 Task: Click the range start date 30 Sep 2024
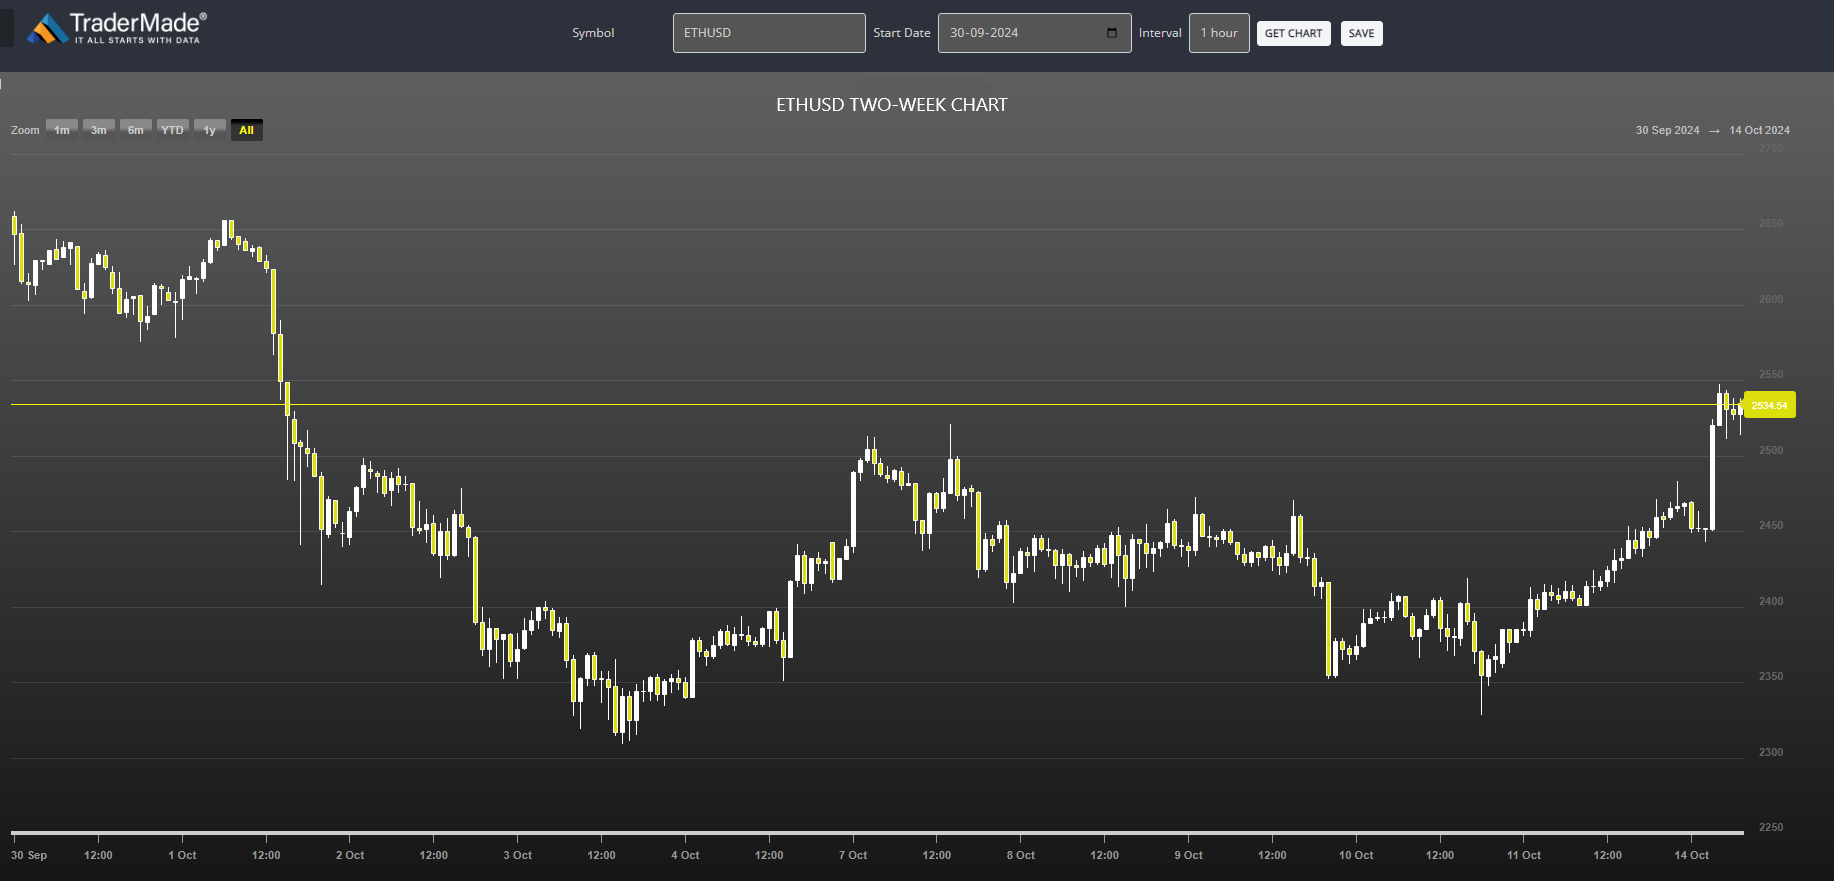coord(1667,130)
